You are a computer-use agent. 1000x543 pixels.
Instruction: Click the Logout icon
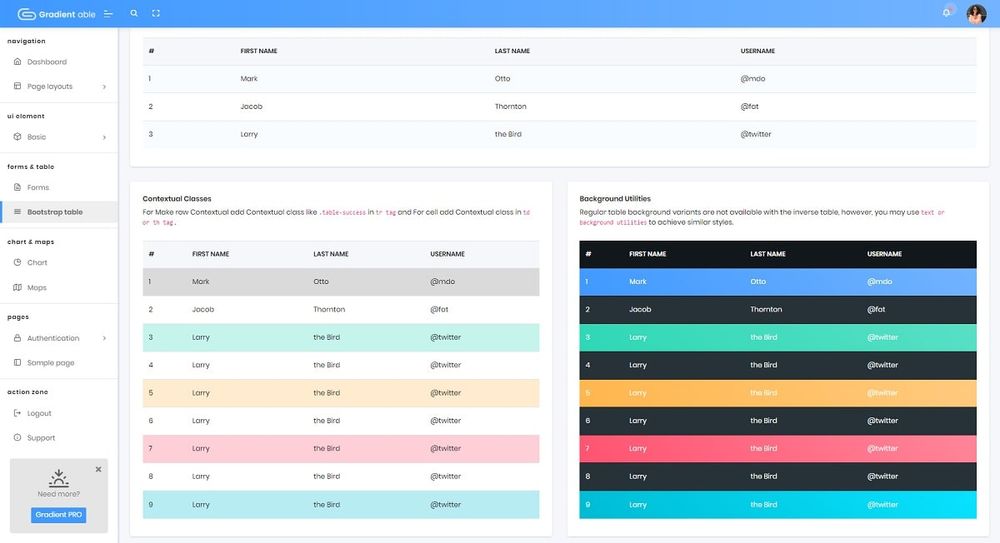pos(17,413)
